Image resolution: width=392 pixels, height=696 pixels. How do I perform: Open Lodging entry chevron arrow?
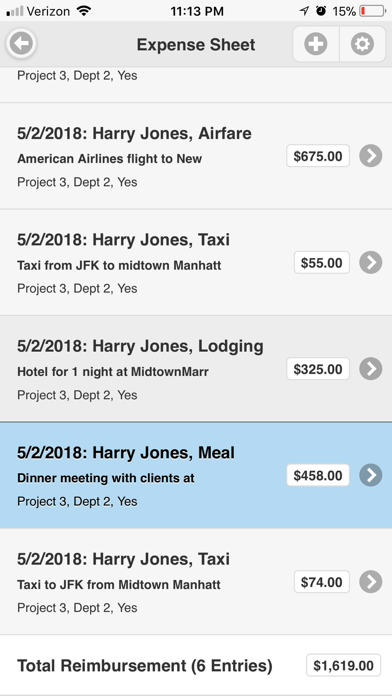click(371, 369)
